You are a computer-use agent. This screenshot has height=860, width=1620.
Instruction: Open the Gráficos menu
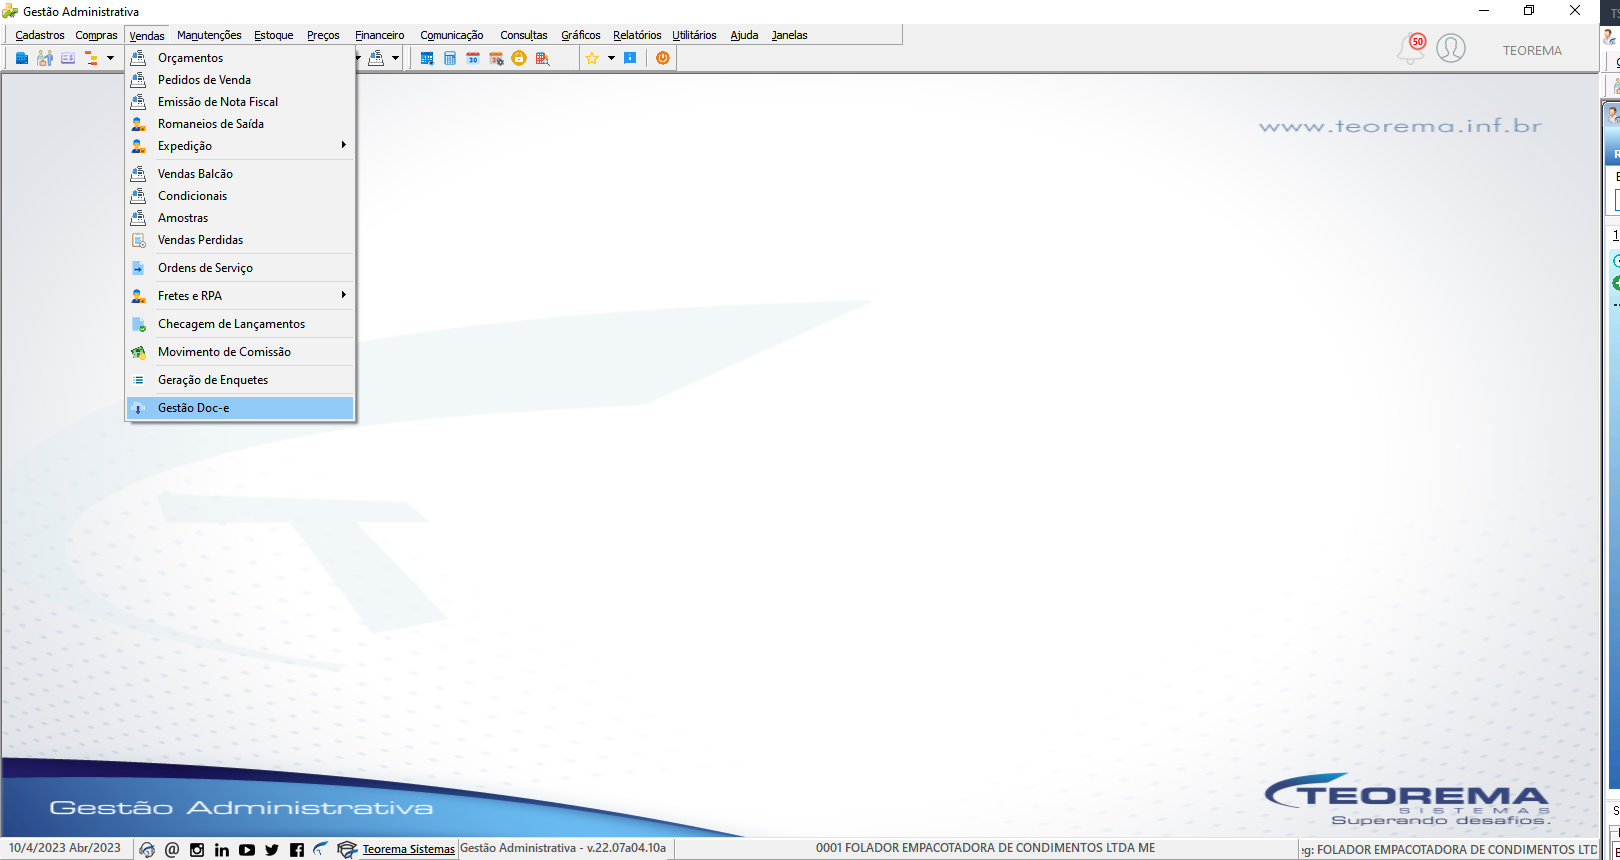click(581, 35)
